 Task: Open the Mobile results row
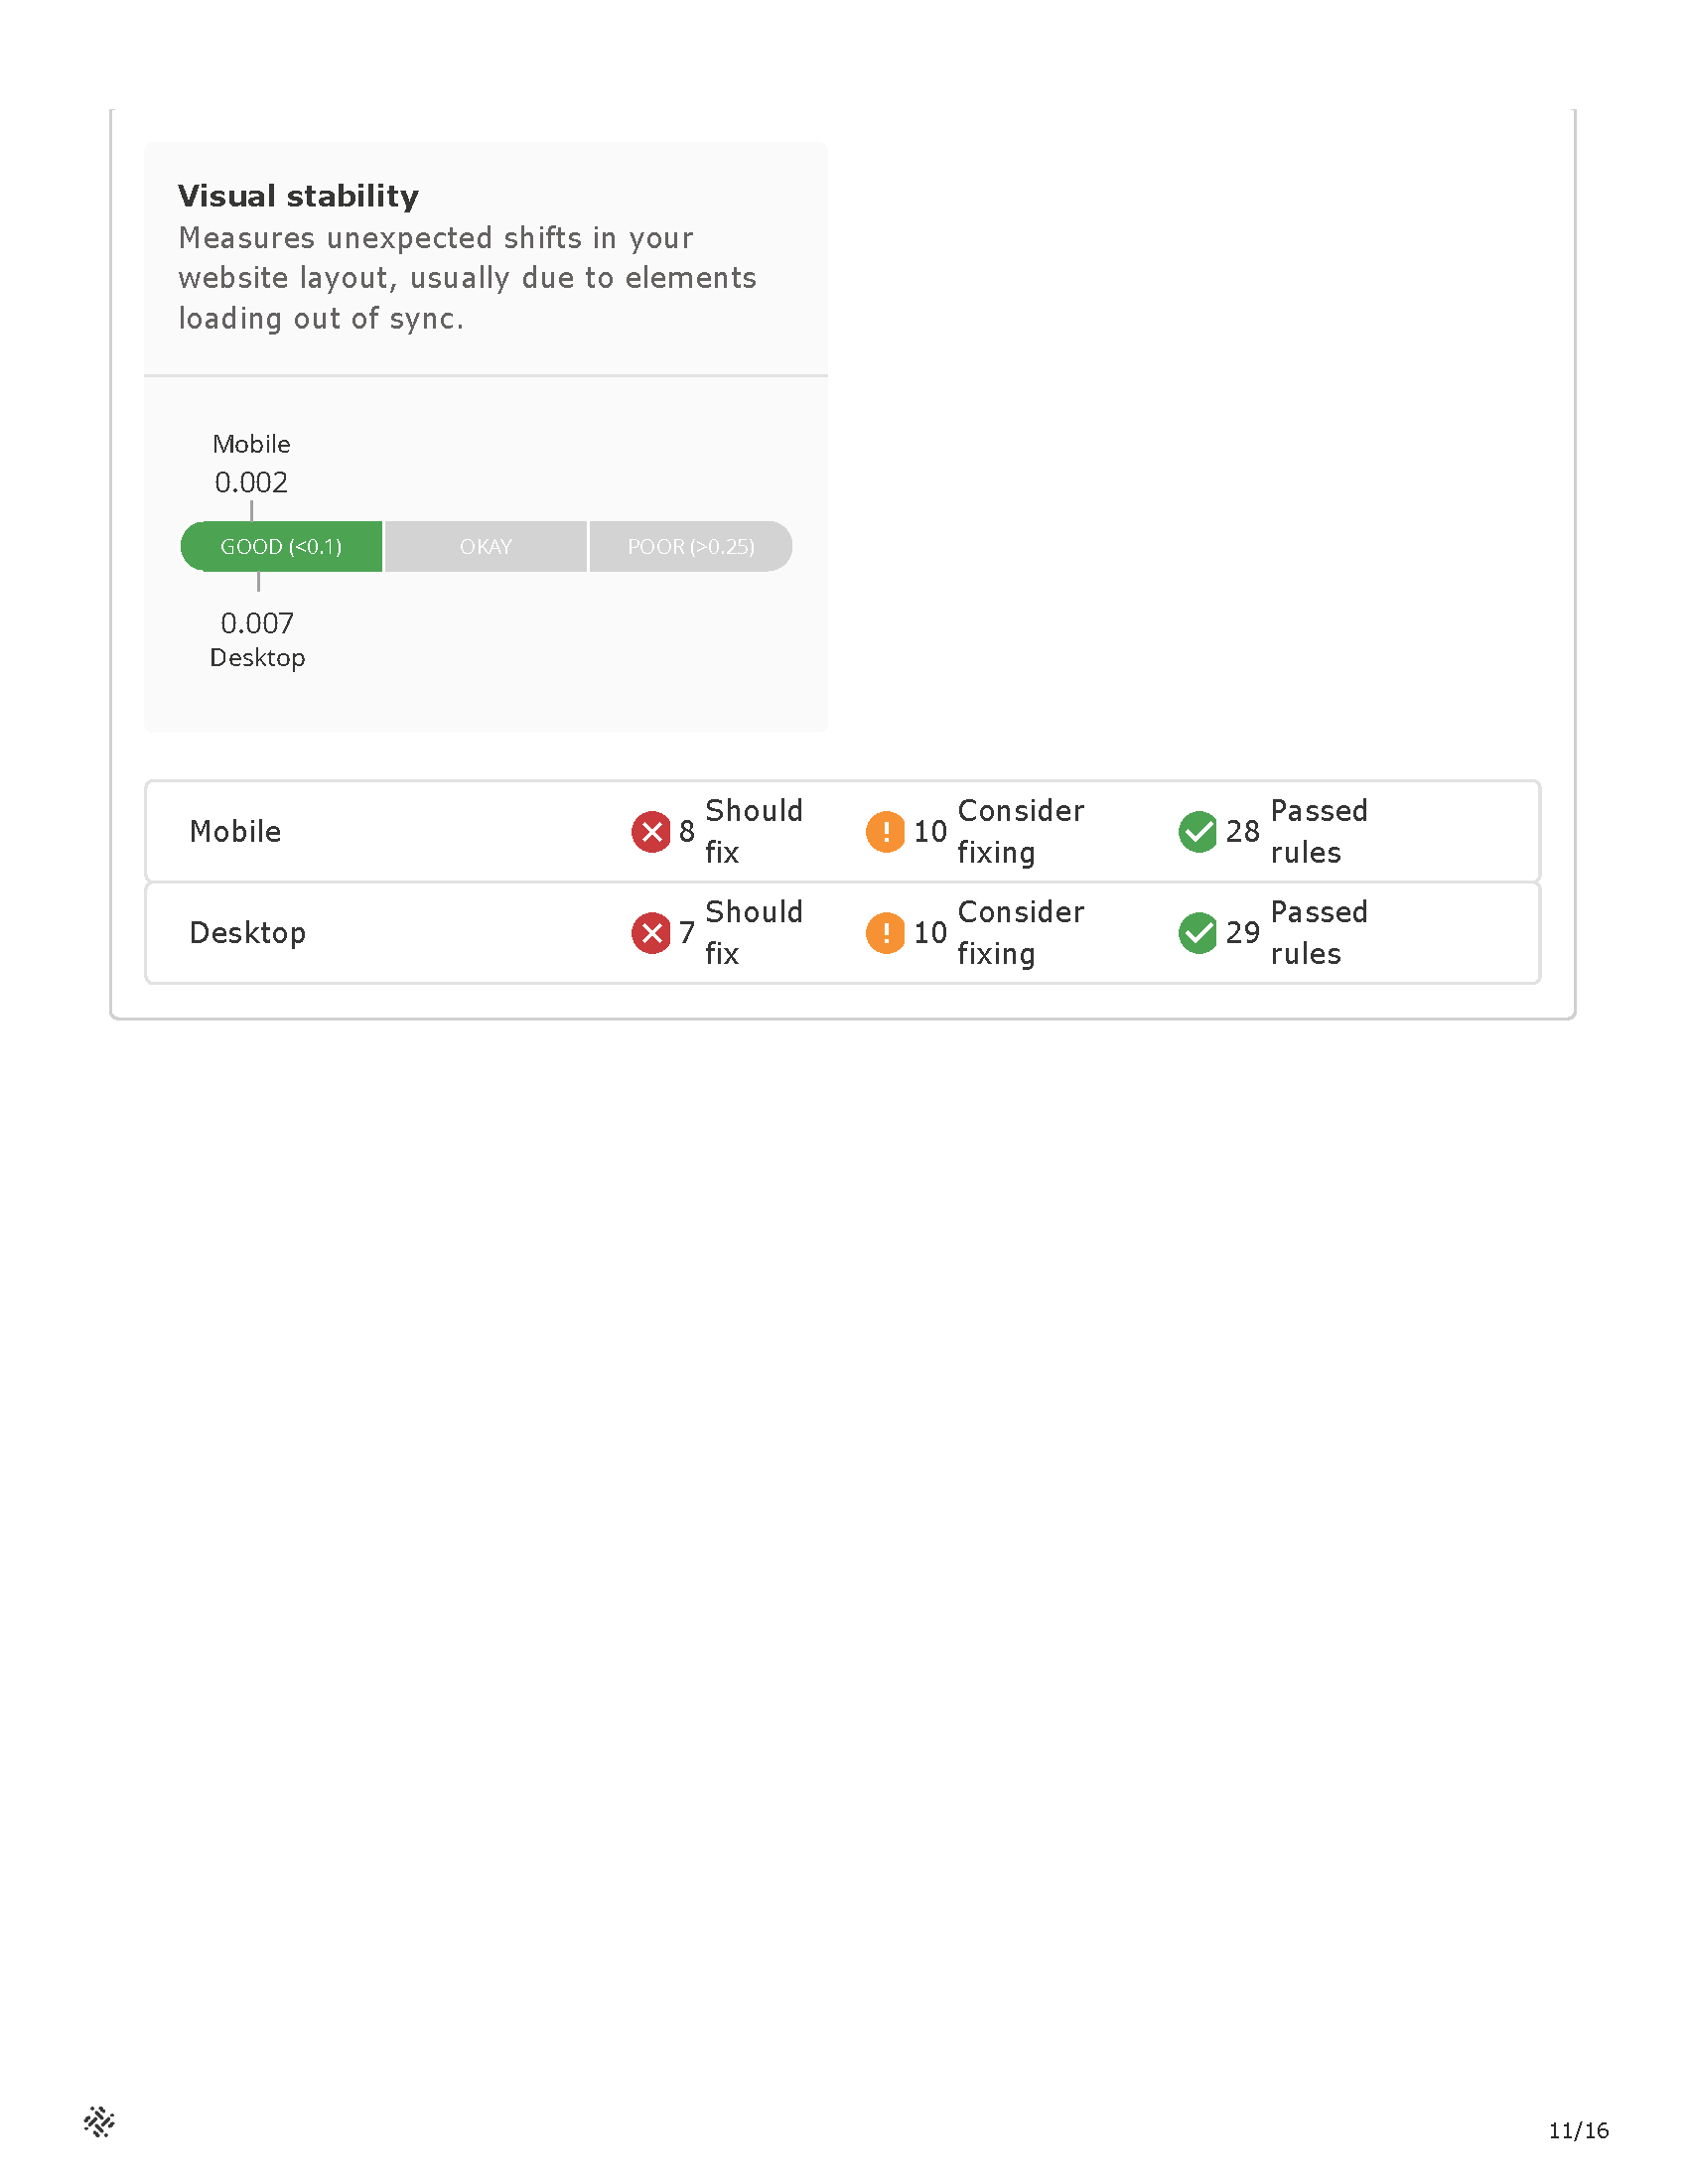(842, 831)
